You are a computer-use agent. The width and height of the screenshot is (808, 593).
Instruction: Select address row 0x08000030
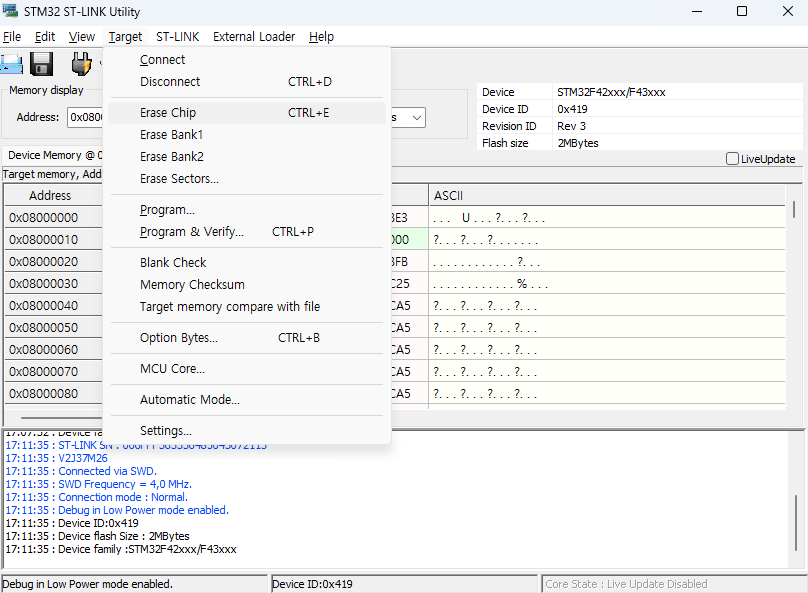coord(44,284)
